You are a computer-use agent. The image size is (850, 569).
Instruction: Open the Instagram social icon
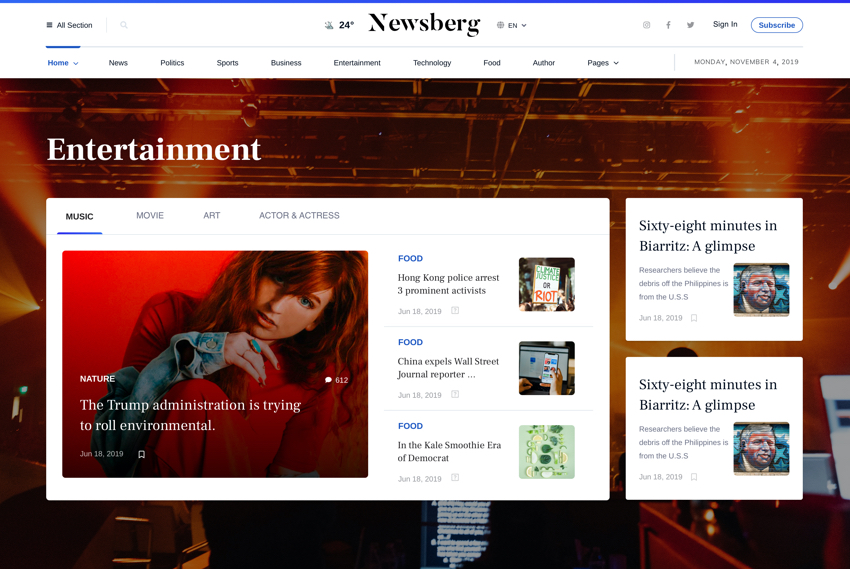click(646, 25)
